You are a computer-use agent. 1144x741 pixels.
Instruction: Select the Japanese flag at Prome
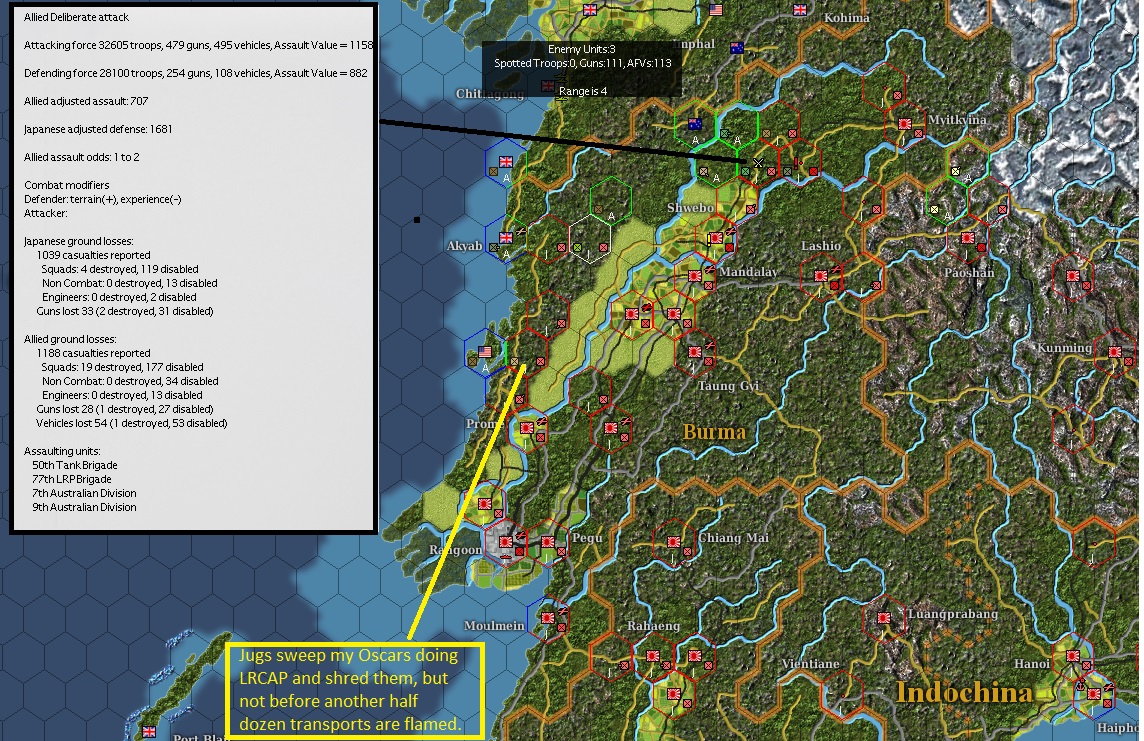(527, 427)
